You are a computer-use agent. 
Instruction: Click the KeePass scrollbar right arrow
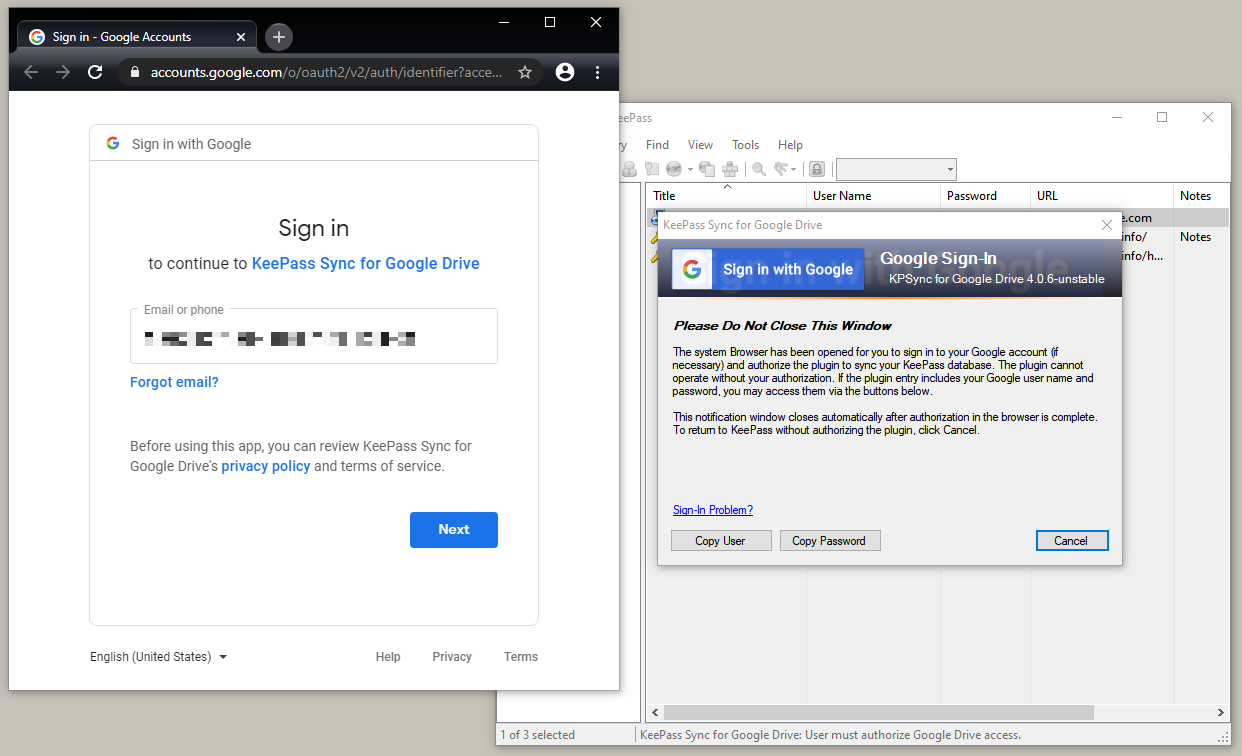pos(1221,713)
